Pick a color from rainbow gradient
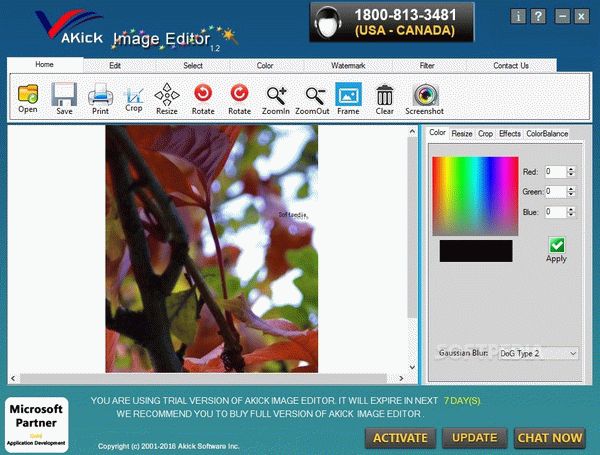Viewport: 600px width, 455px height. click(x=475, y=196)
